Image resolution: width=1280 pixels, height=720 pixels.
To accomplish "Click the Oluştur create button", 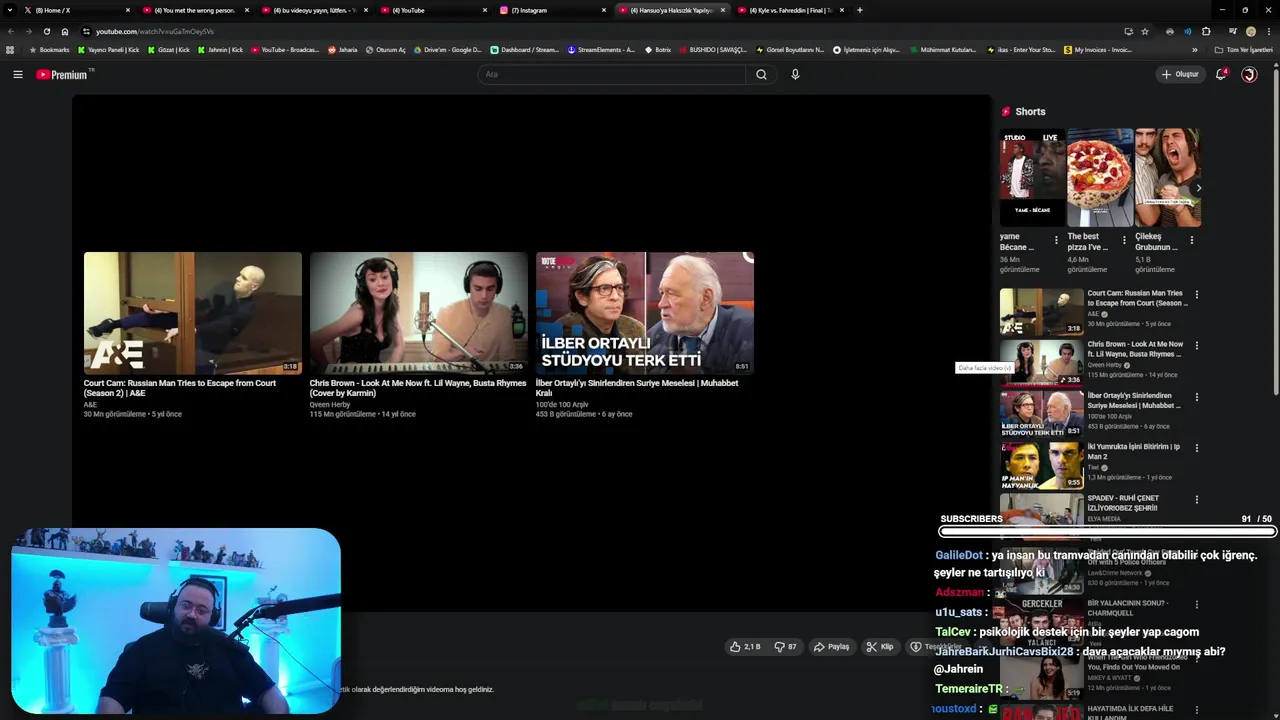I will [x=1180, y=74].
